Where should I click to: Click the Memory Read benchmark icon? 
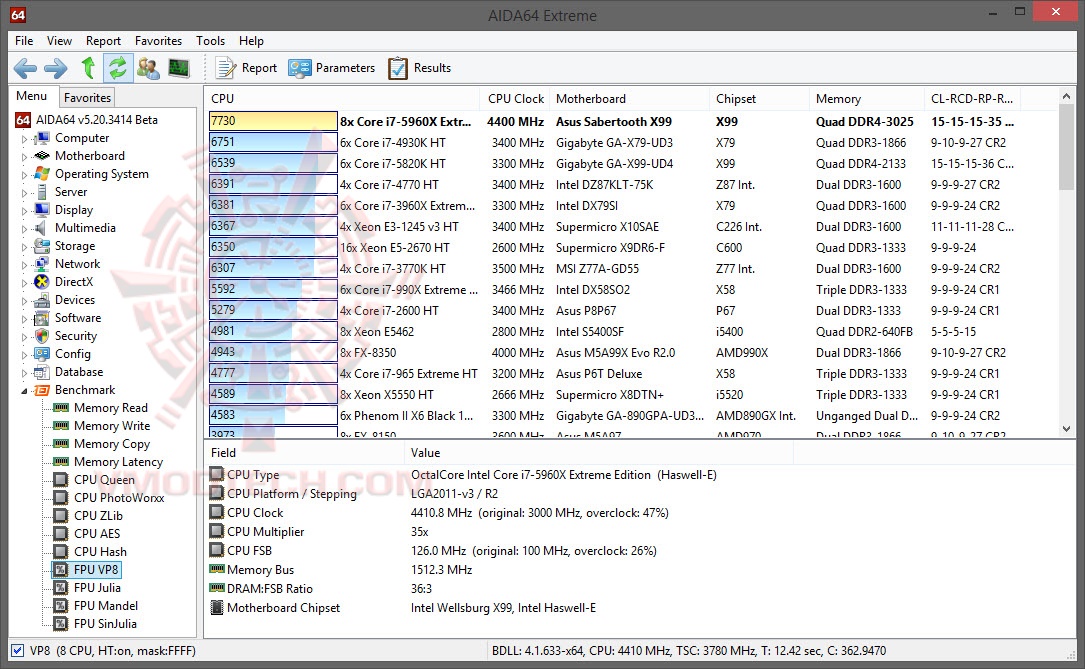[x=61, y=407]
